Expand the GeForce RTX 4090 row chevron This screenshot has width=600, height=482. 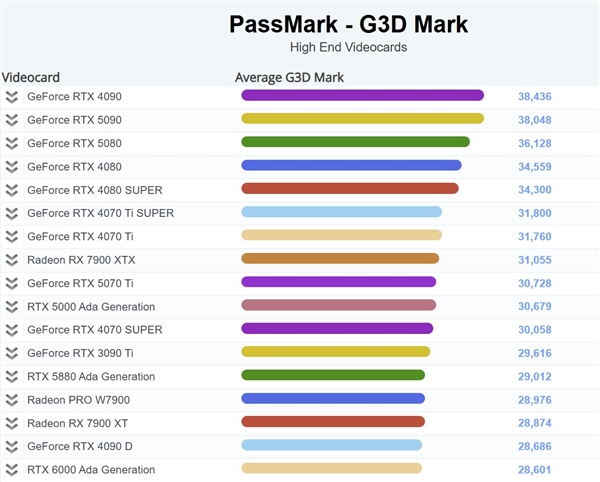[12, 97]
